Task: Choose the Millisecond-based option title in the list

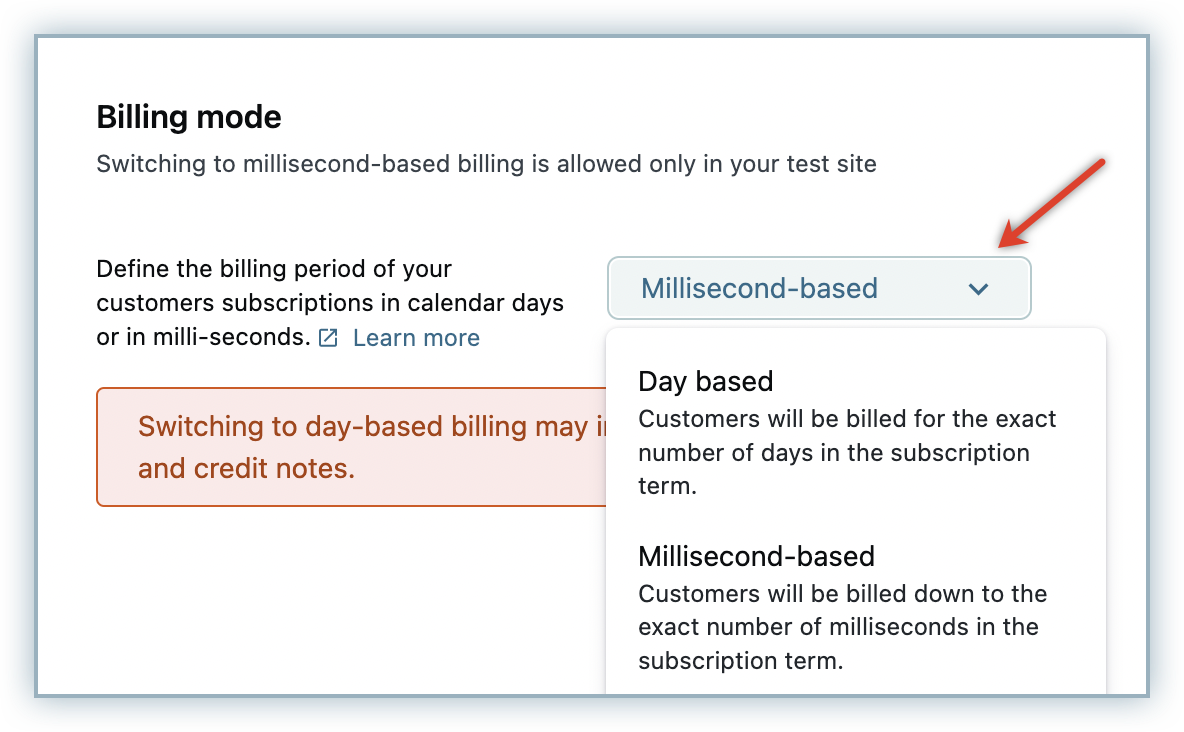Action: coord(756,556)
